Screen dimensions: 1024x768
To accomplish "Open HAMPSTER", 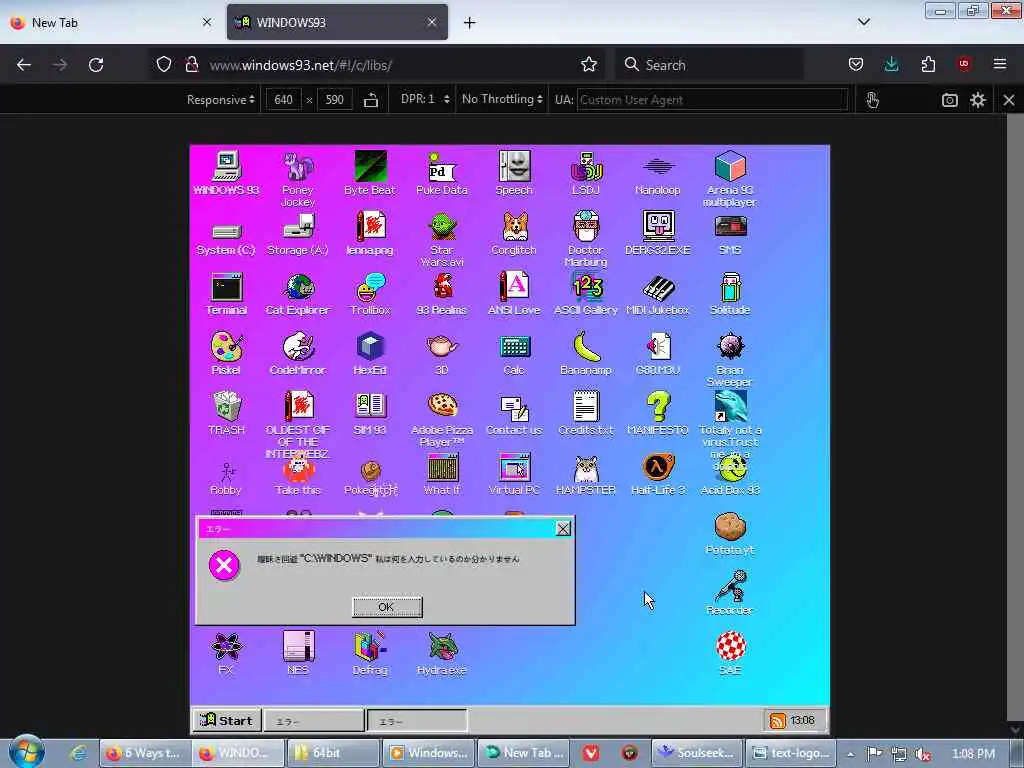I will [x=586, y=473].
